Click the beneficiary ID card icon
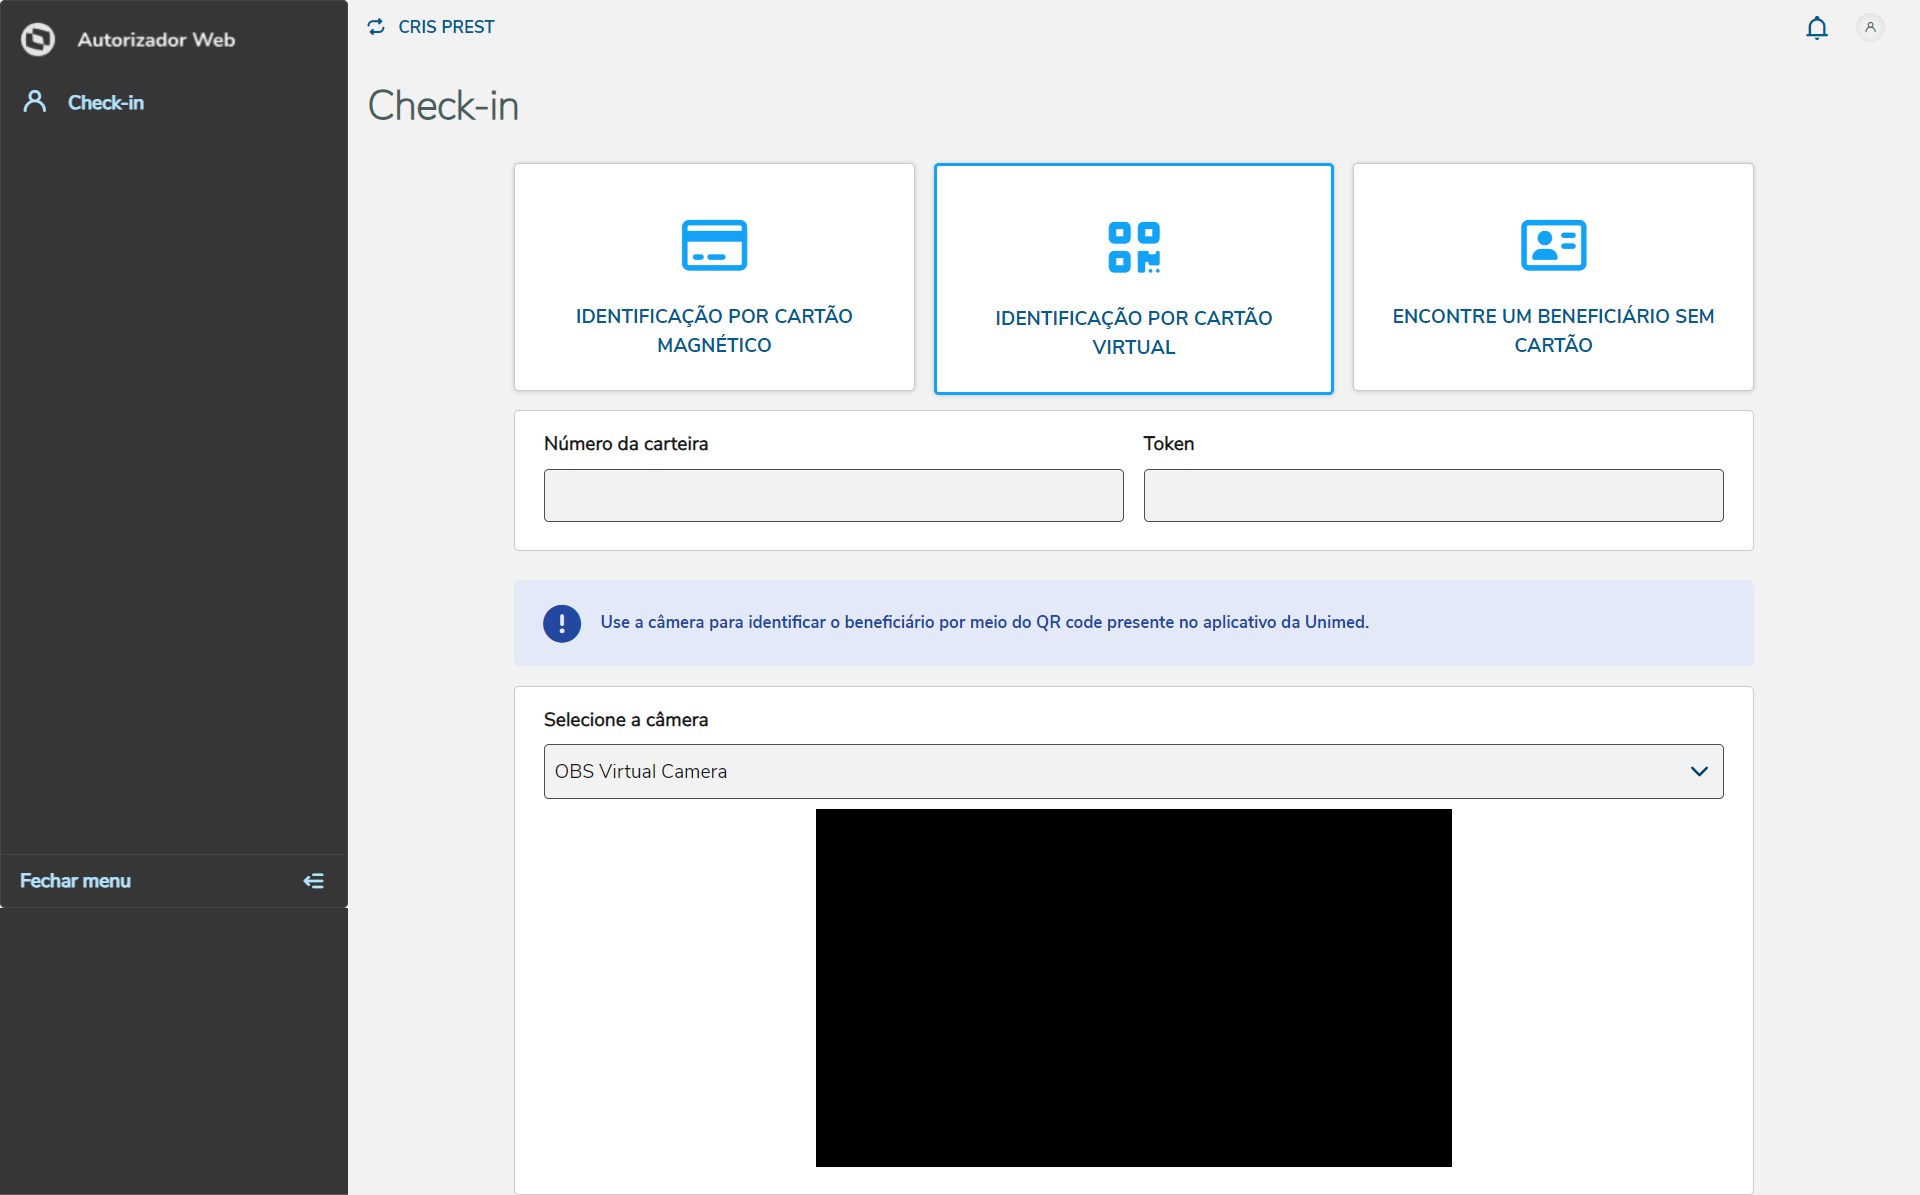The height and width of the screenshot is (1195, 1920). (1552, 245)
